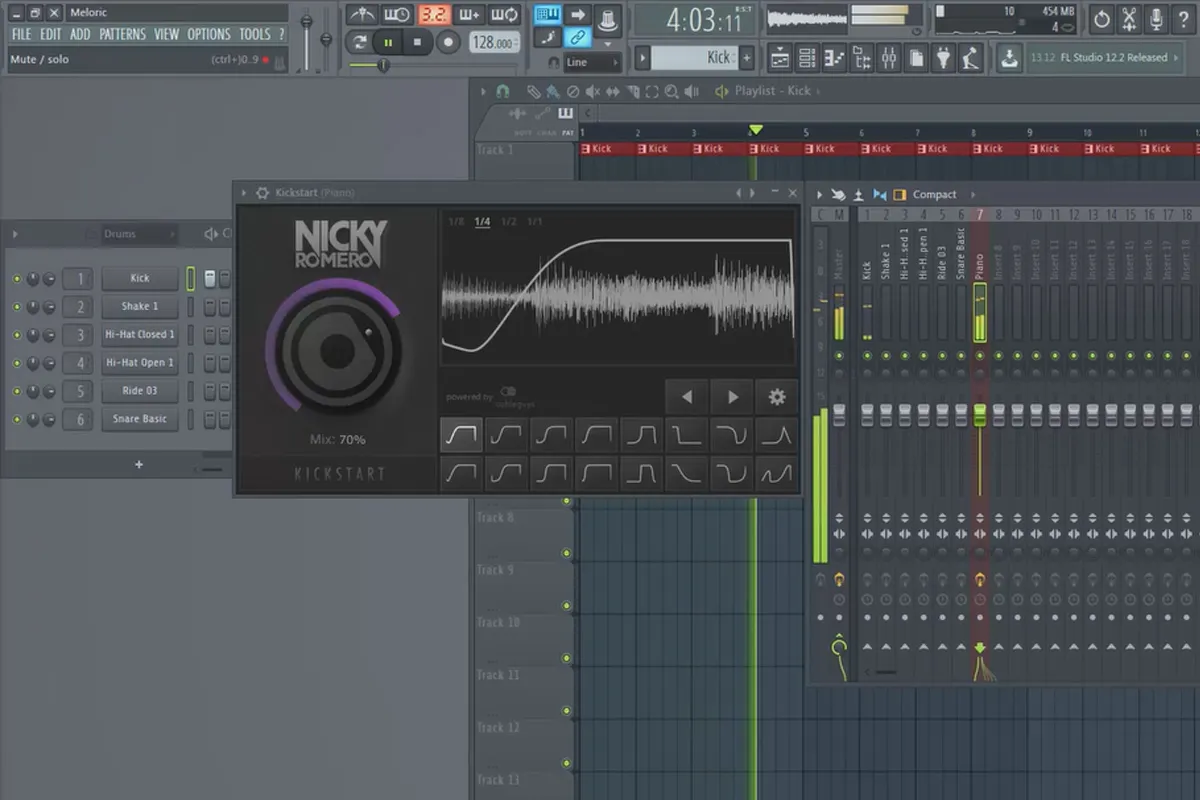Open the Kickstart plugin options gear in title bar
This screenshot has height=800, width=1200.
(262, 193)
